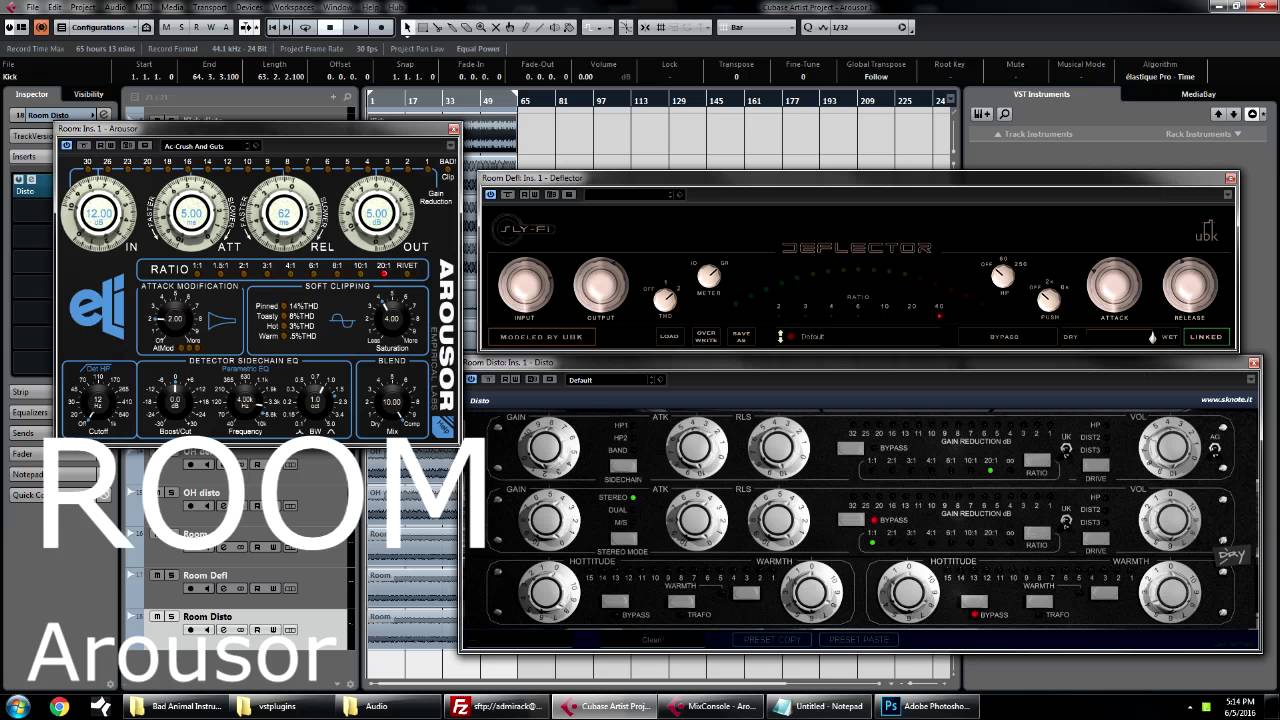Viewport: 1280px width, 720px height.
Task: Click the Disto PRESET COPY button
Action: pos(772,639)
